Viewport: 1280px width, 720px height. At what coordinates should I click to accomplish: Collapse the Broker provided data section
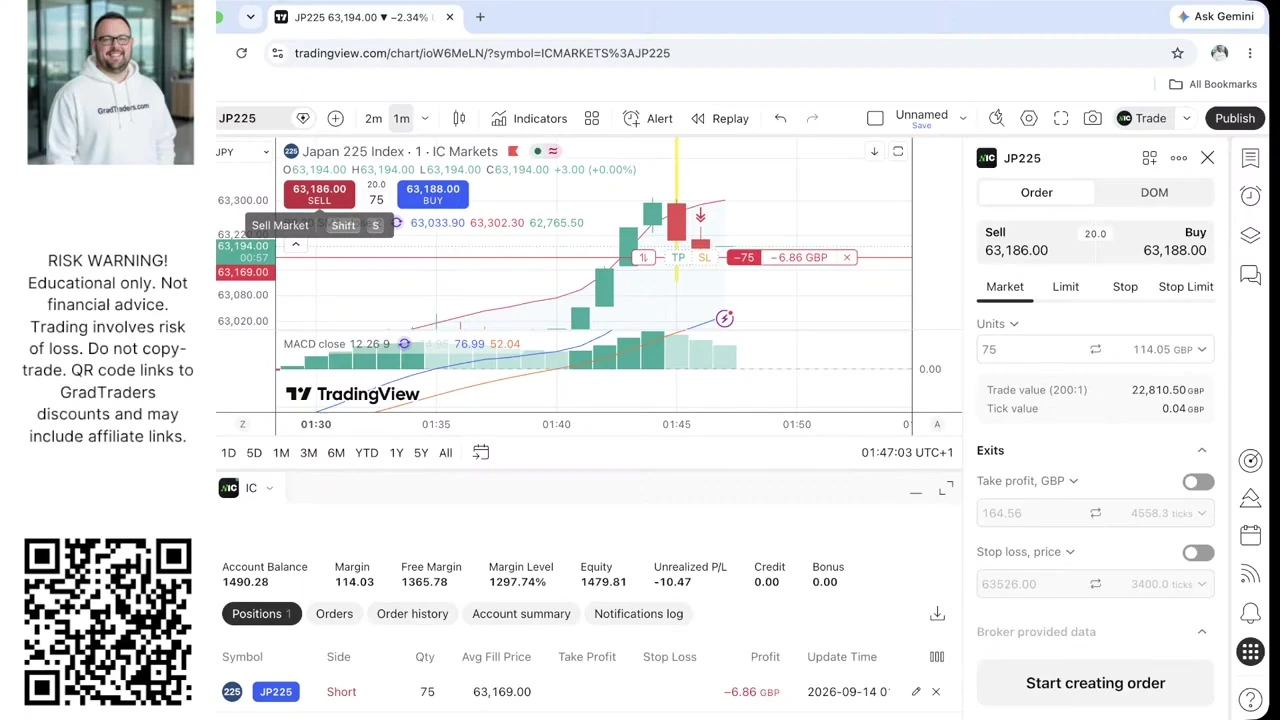(x=1202, y=632)
